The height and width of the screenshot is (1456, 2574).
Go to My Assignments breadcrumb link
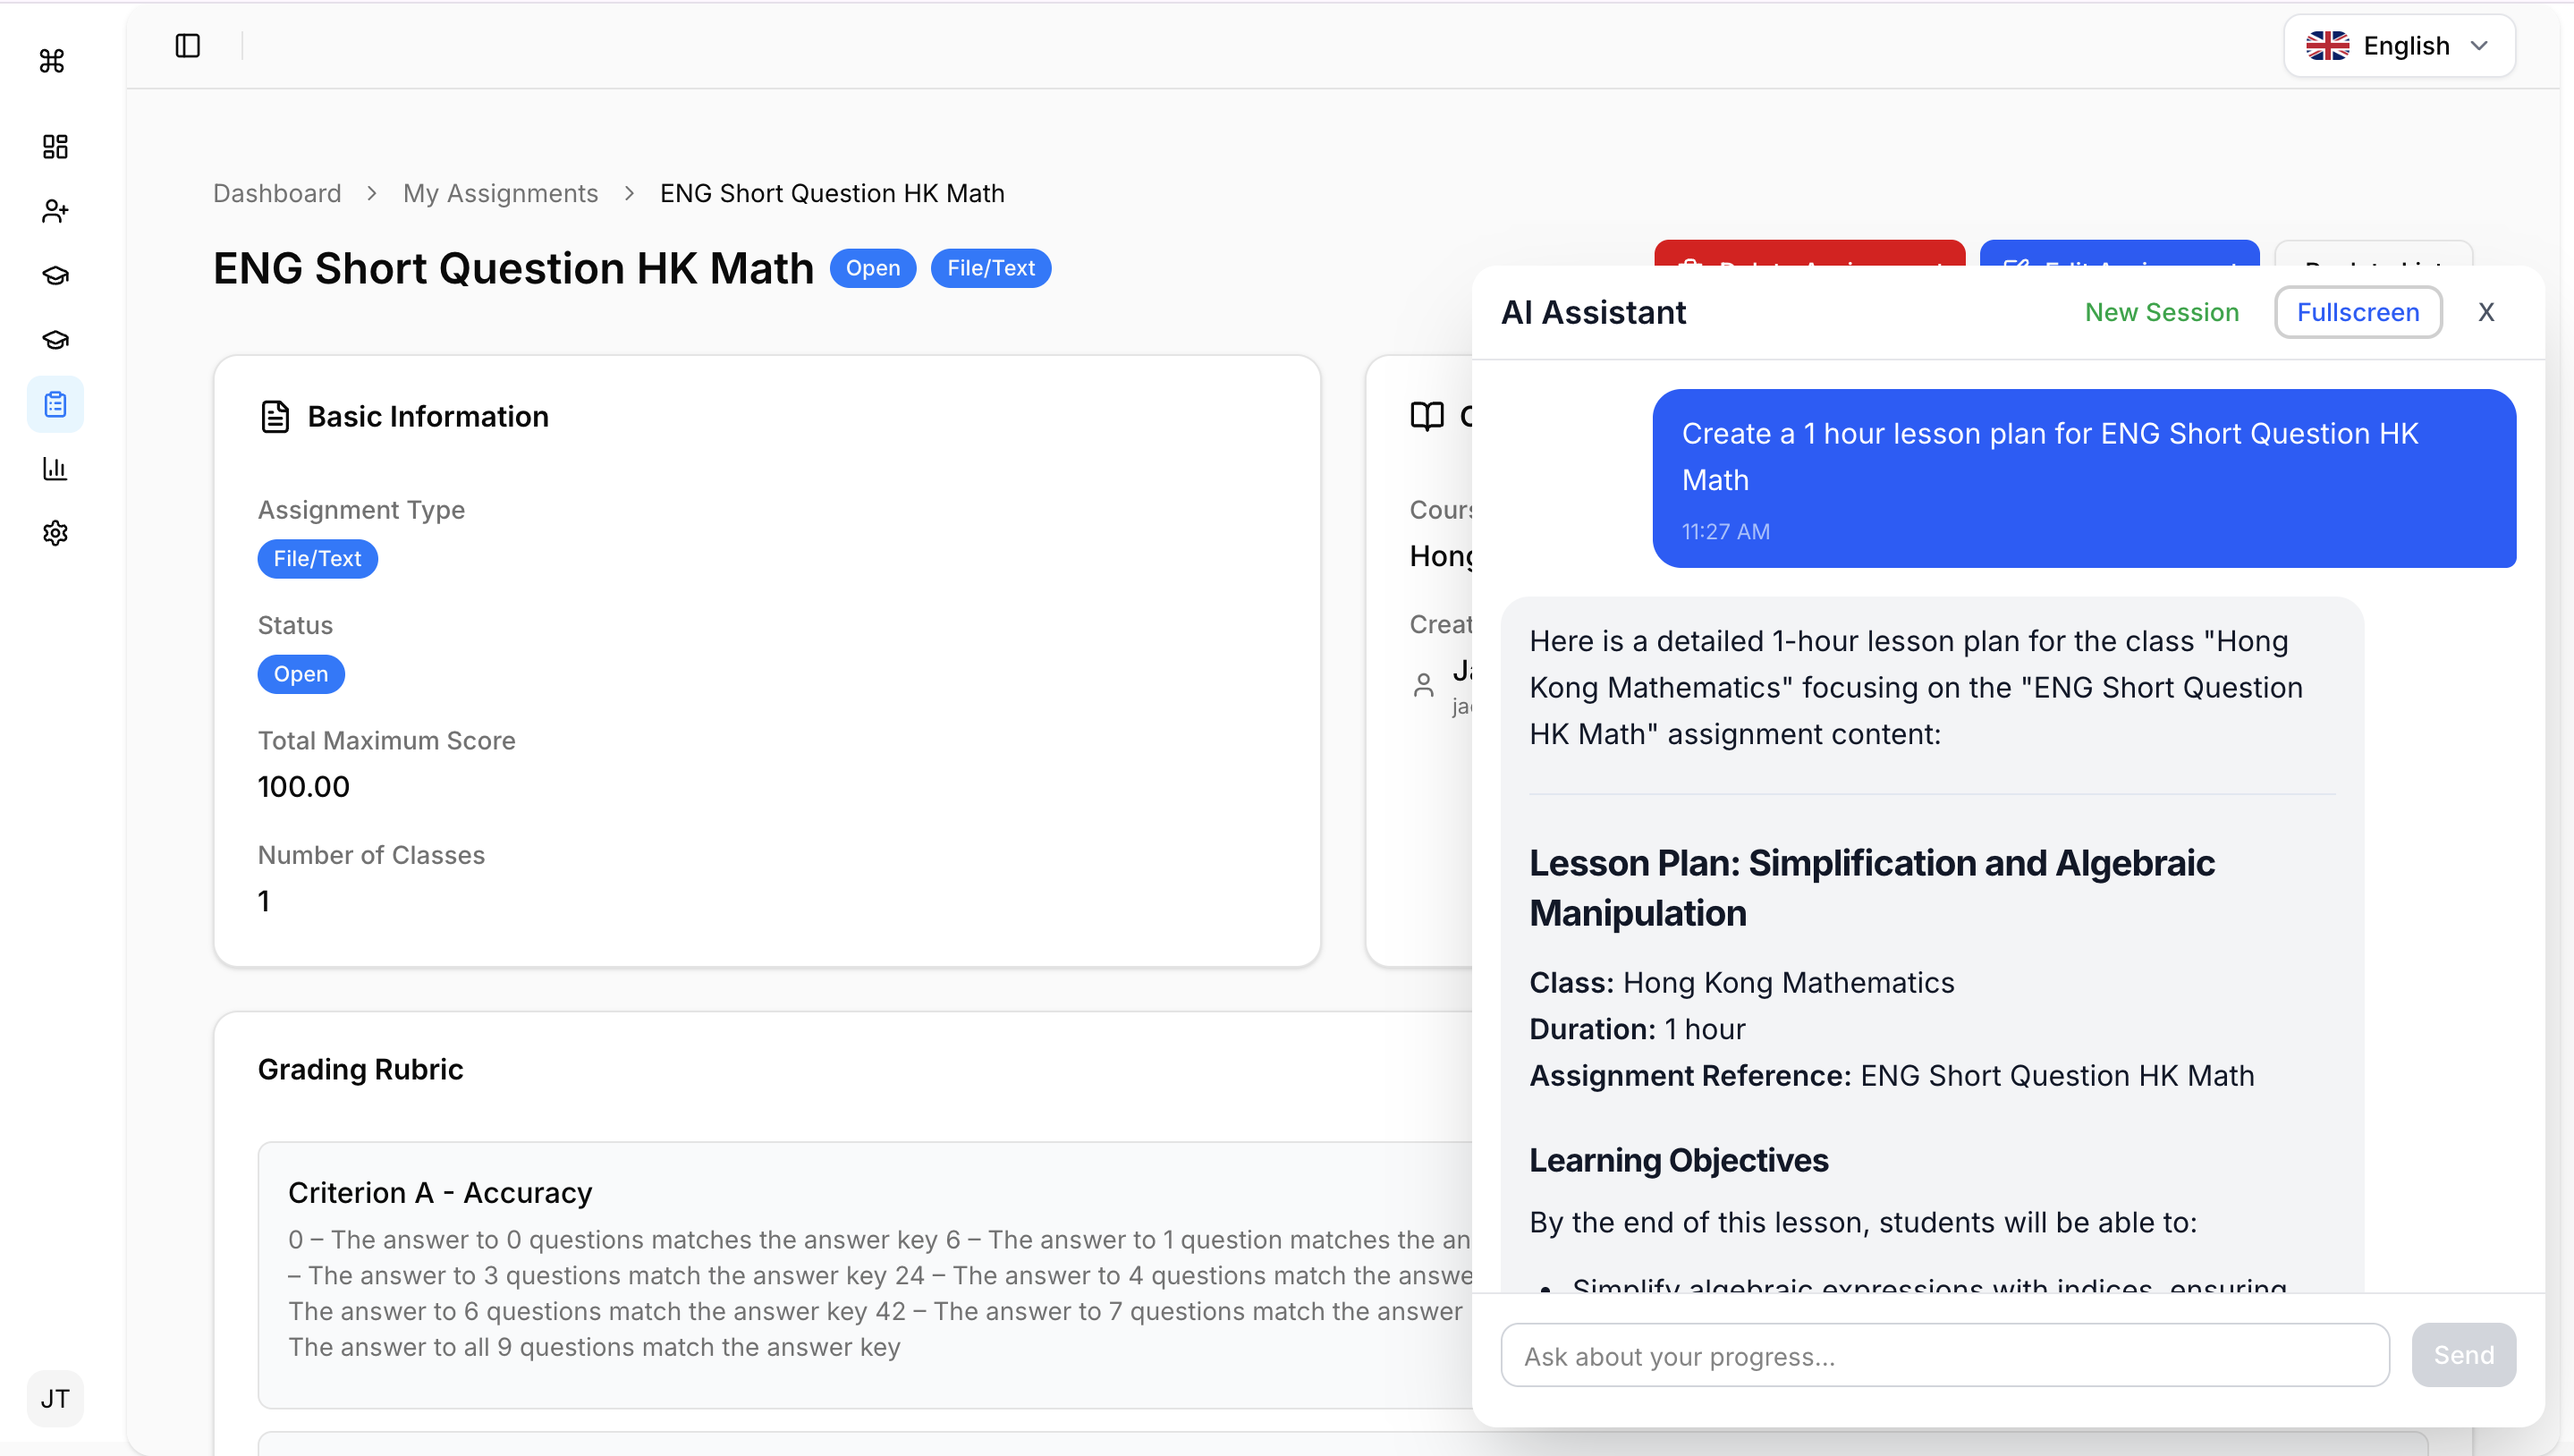pos(500,193)
